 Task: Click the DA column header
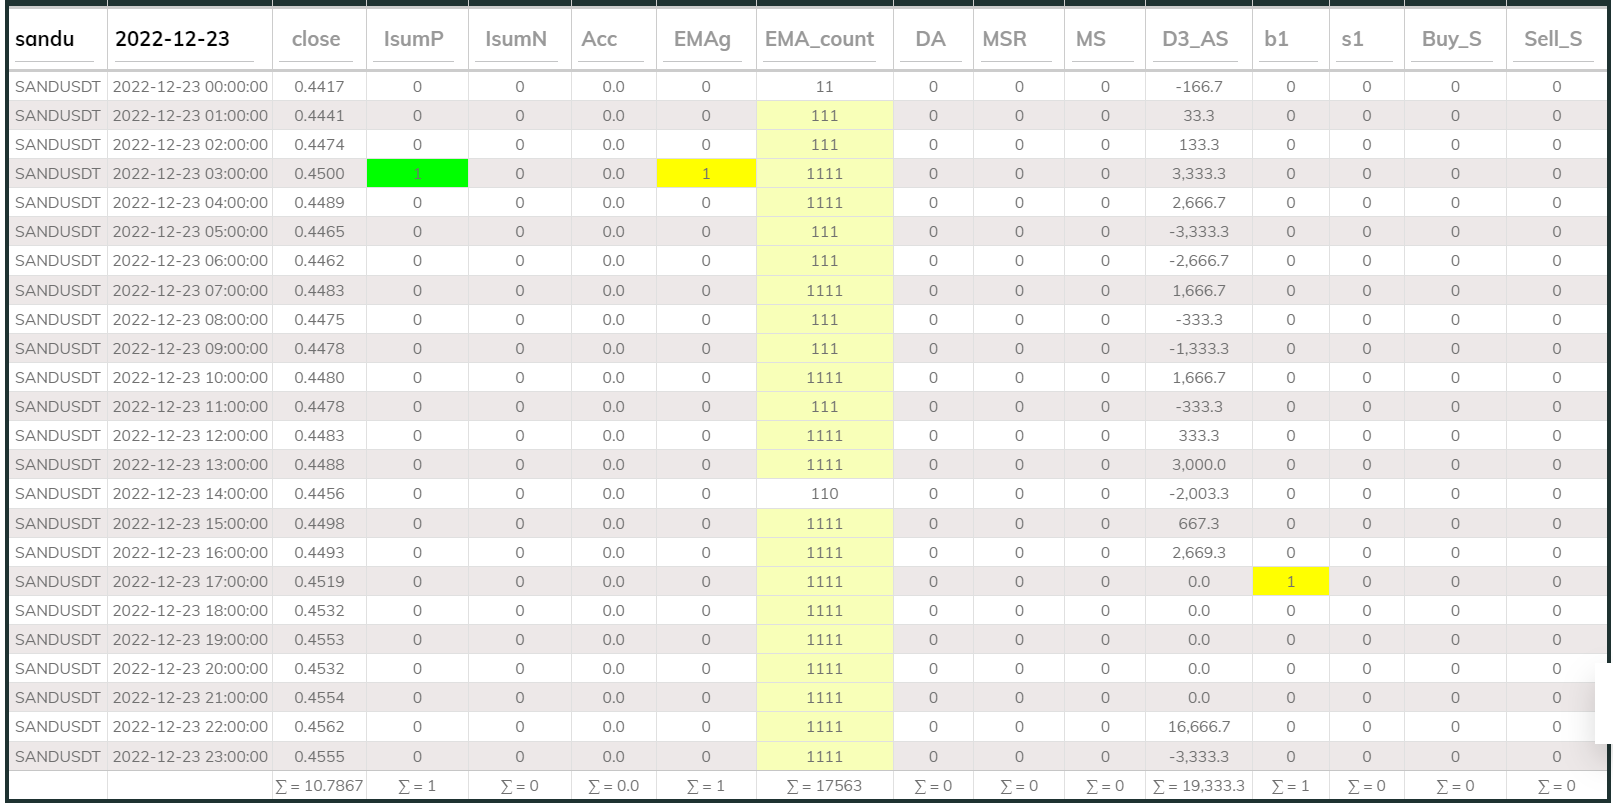pos(930,39)
